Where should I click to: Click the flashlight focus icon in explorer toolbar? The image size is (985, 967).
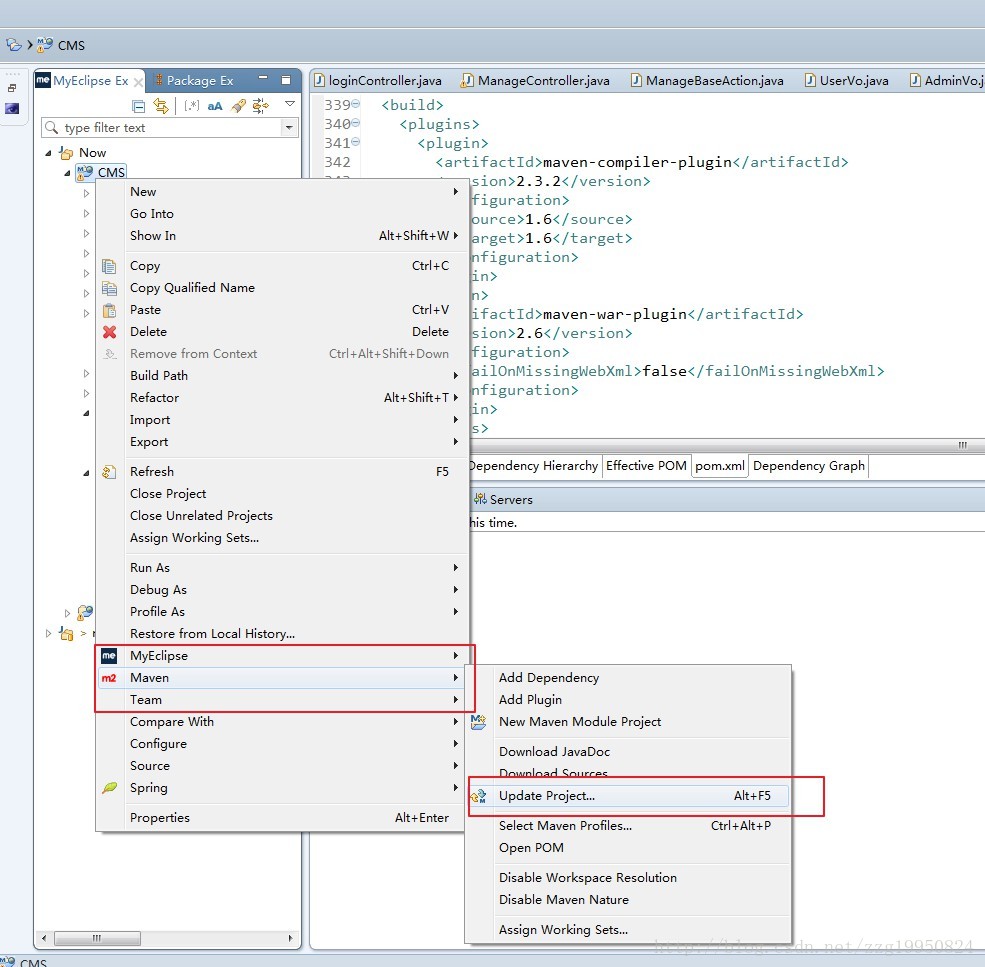point(239,106)
